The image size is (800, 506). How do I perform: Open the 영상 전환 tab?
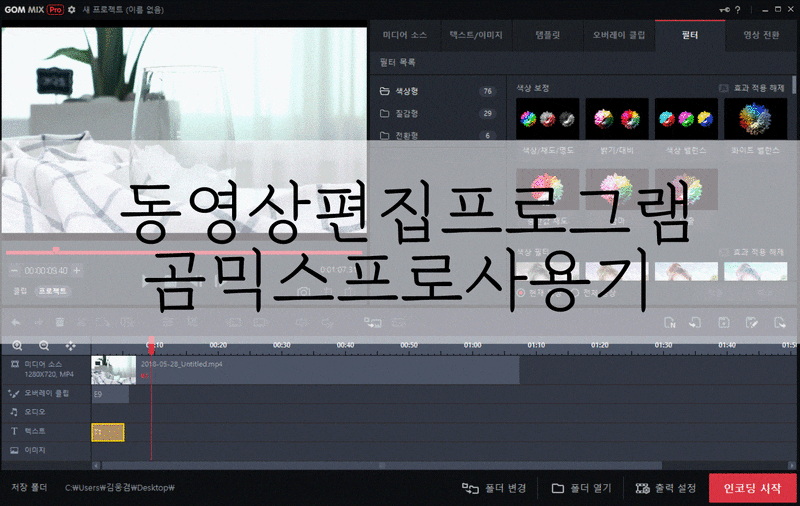click(x=761, y=35)
